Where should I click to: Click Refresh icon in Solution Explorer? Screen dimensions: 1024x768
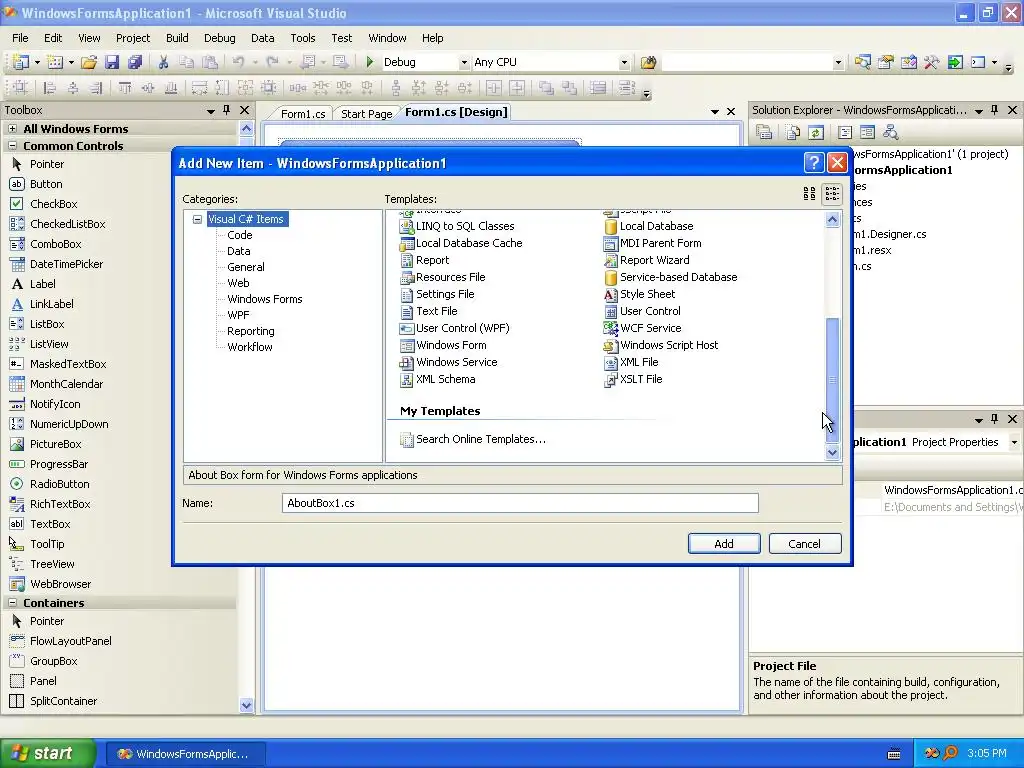tap(816, 133)
